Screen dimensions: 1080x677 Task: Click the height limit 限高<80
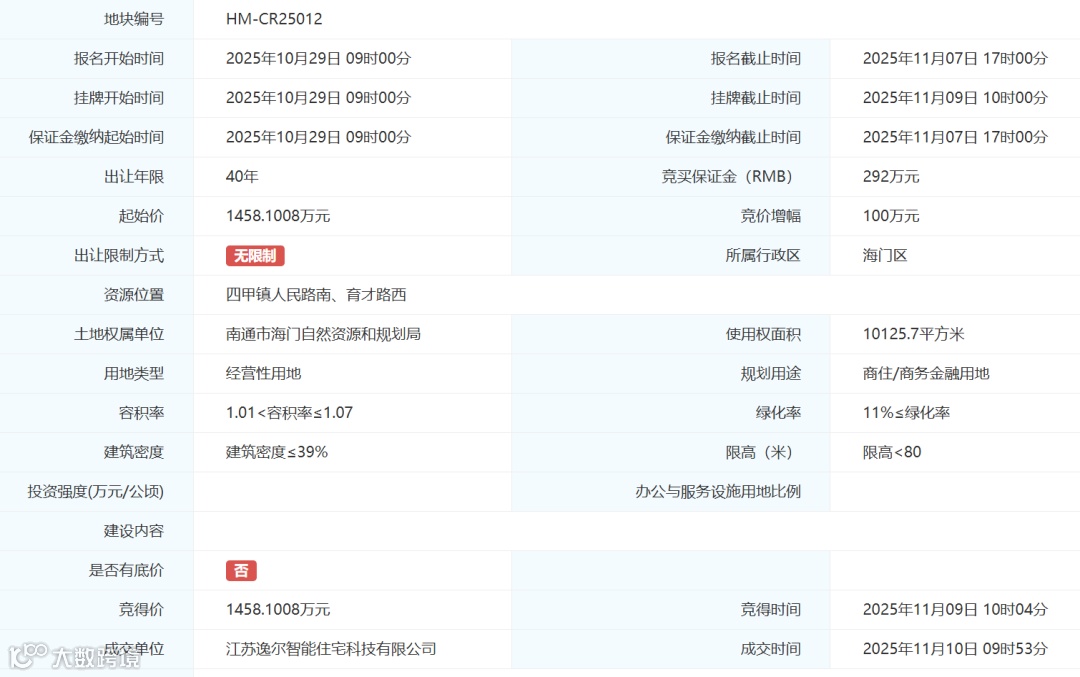click(x=892, y=452)
